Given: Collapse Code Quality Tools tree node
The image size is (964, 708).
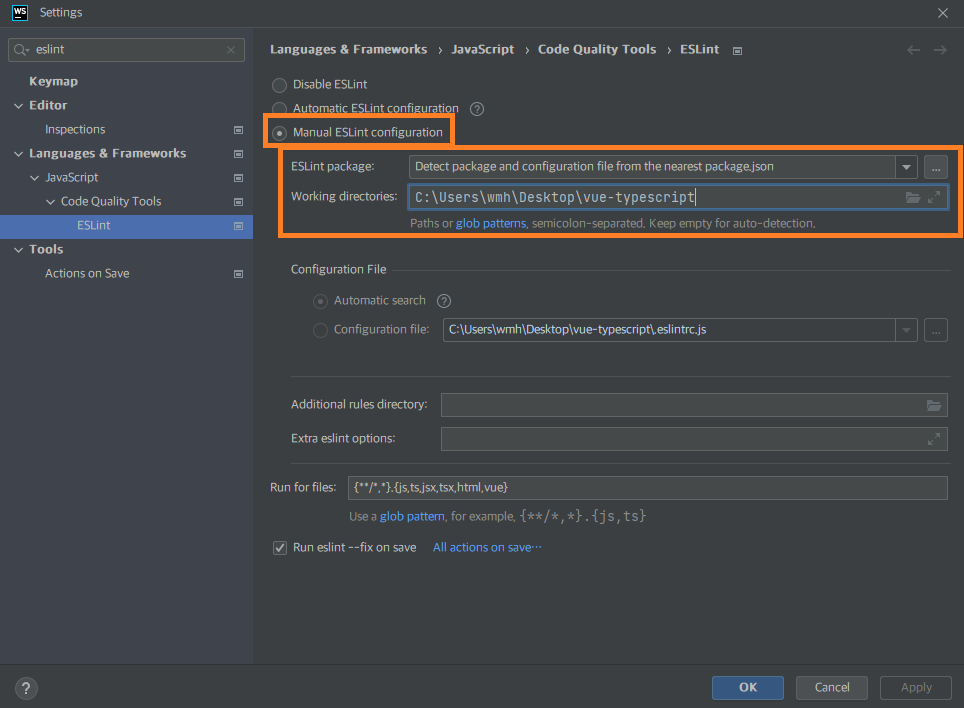Looking at the screenshot, I should tap(50, 202).
